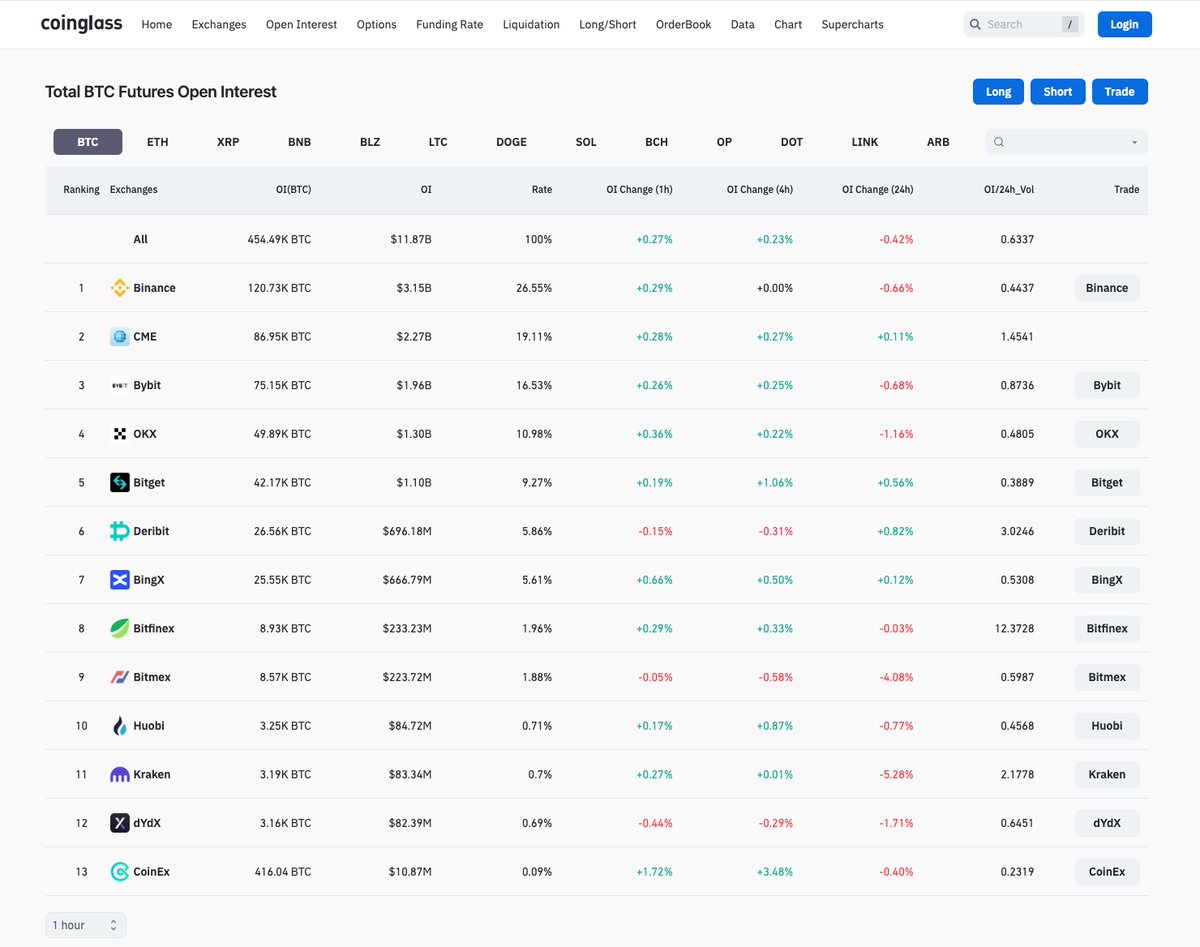
Task: Click the blue Trade button
Action: point(1119,91)
